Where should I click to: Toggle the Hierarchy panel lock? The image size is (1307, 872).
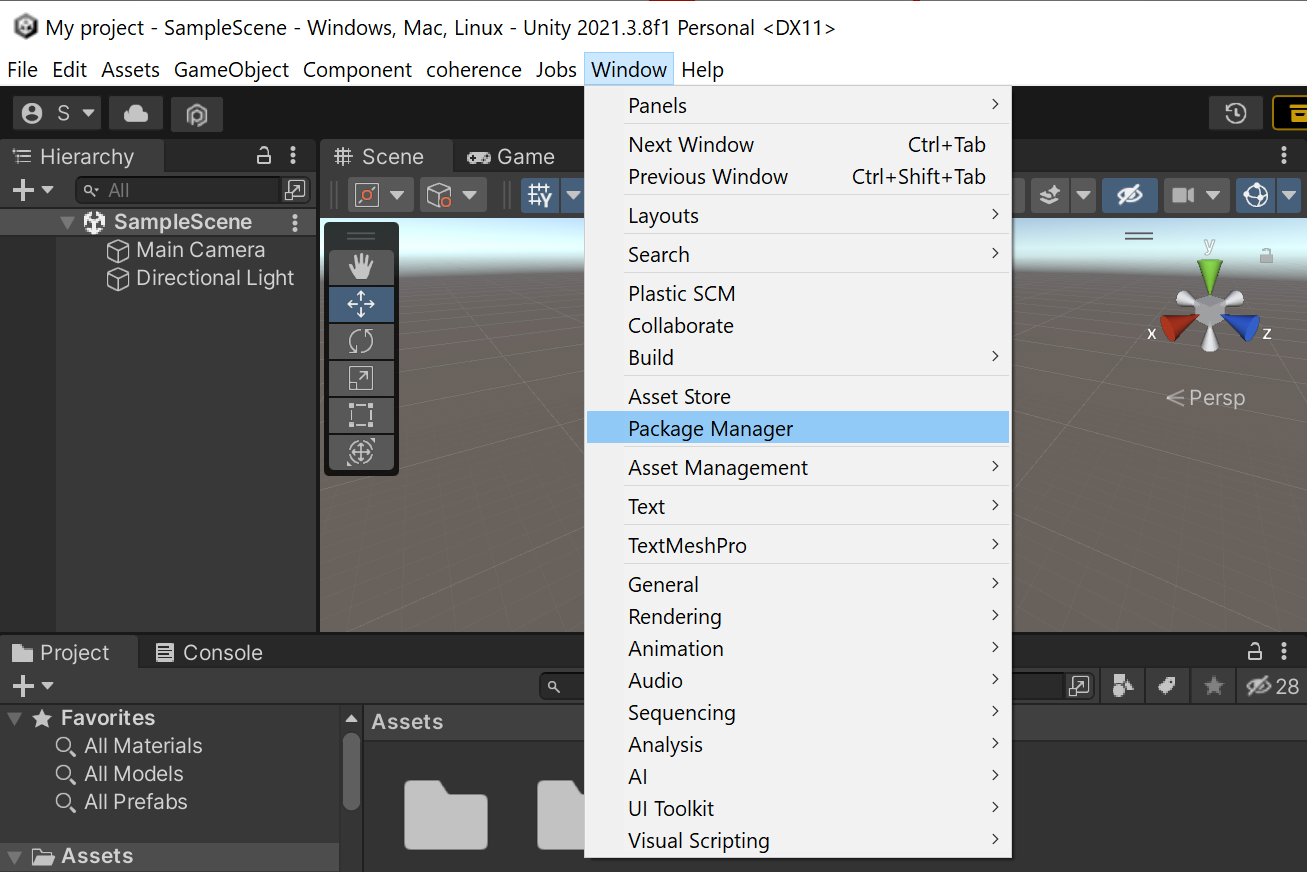[x=264, y=156]
